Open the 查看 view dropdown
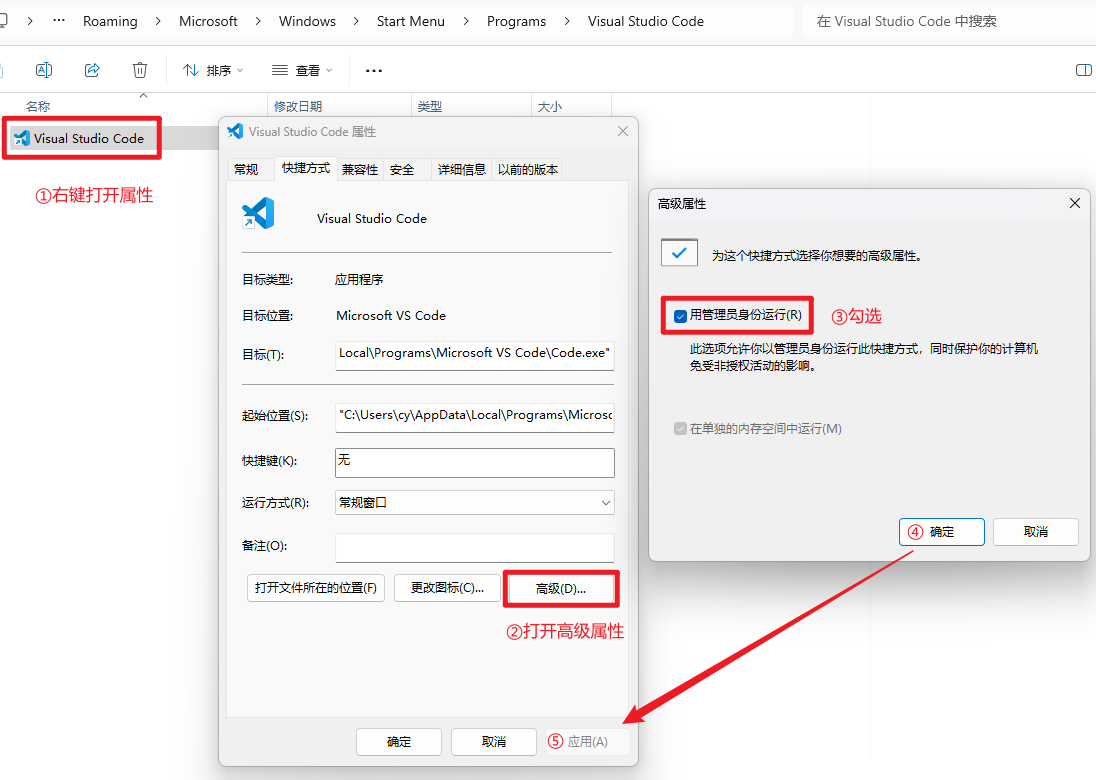The height and width of the screenshot is (780, 1096). [x=302, y=70]
